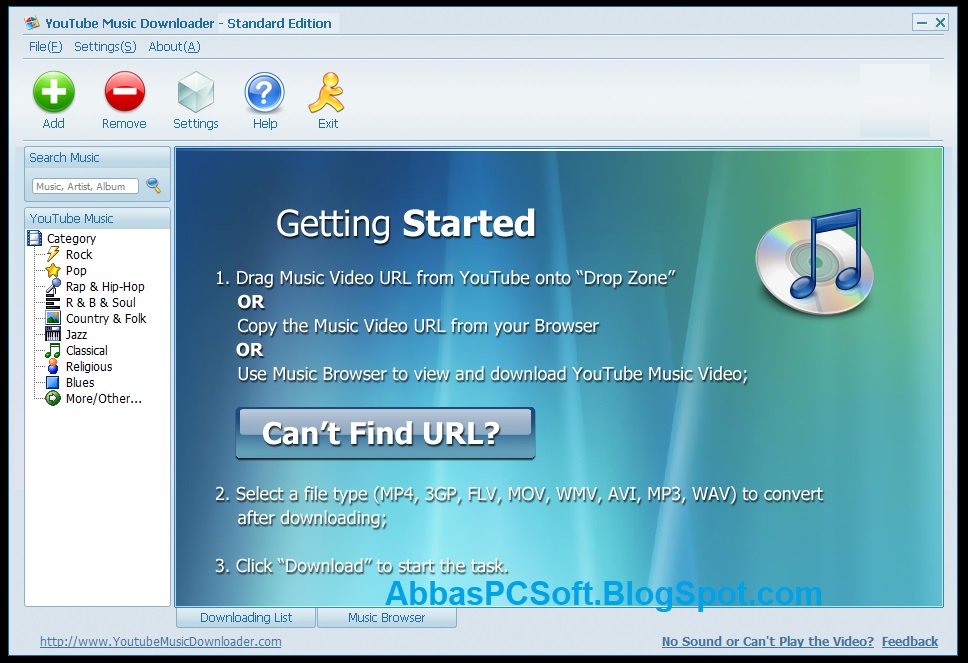Select the Classical category label
The width and height of the screenshot is (968, 663).
86,351
